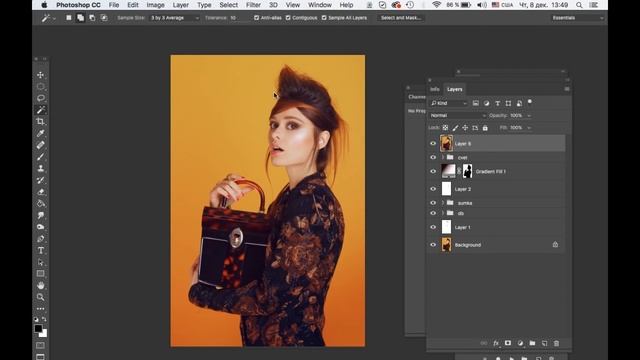The image size is (640, 360).
Task: Click Add to Selection mode icon
Action: [80, 18]
